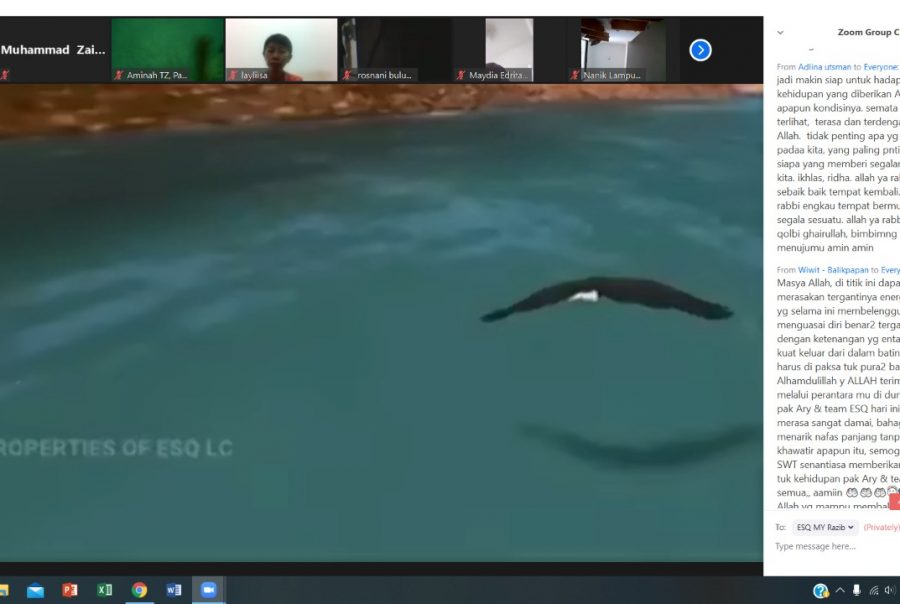Launch Excel from the taskbar
This screenshot has width=900, height=604.
click(104, 590)
